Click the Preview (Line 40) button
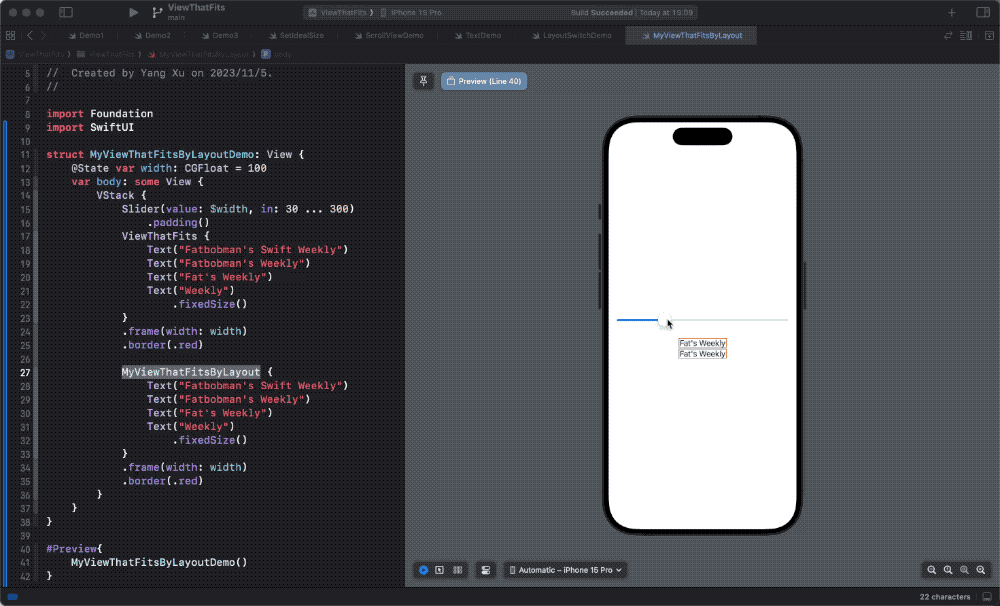 484,81
